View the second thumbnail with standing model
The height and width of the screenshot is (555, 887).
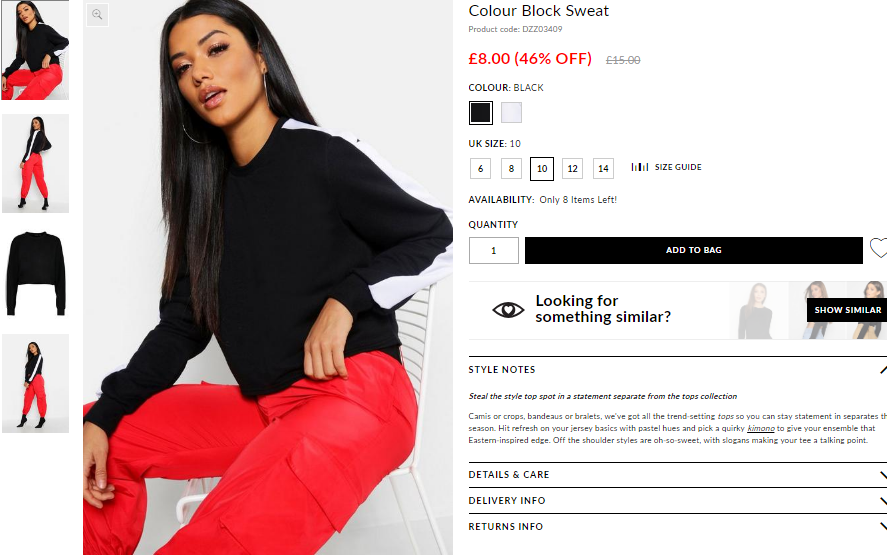click(x=36, y=164)
